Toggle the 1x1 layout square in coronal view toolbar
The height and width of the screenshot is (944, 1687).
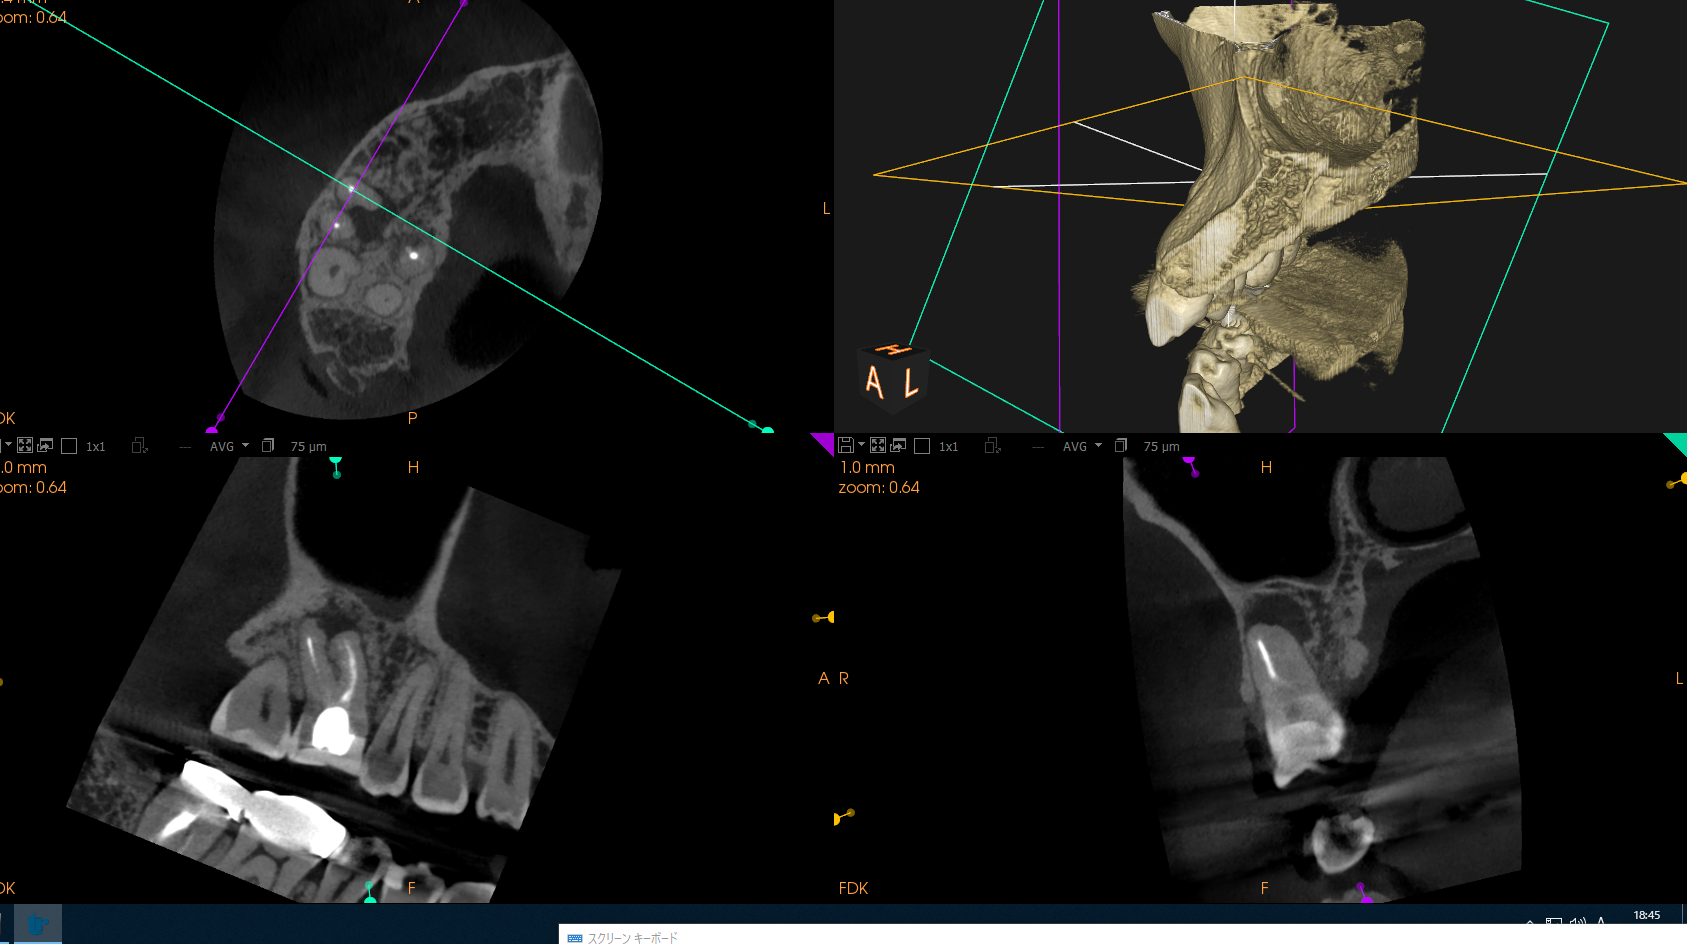[922, 446]
